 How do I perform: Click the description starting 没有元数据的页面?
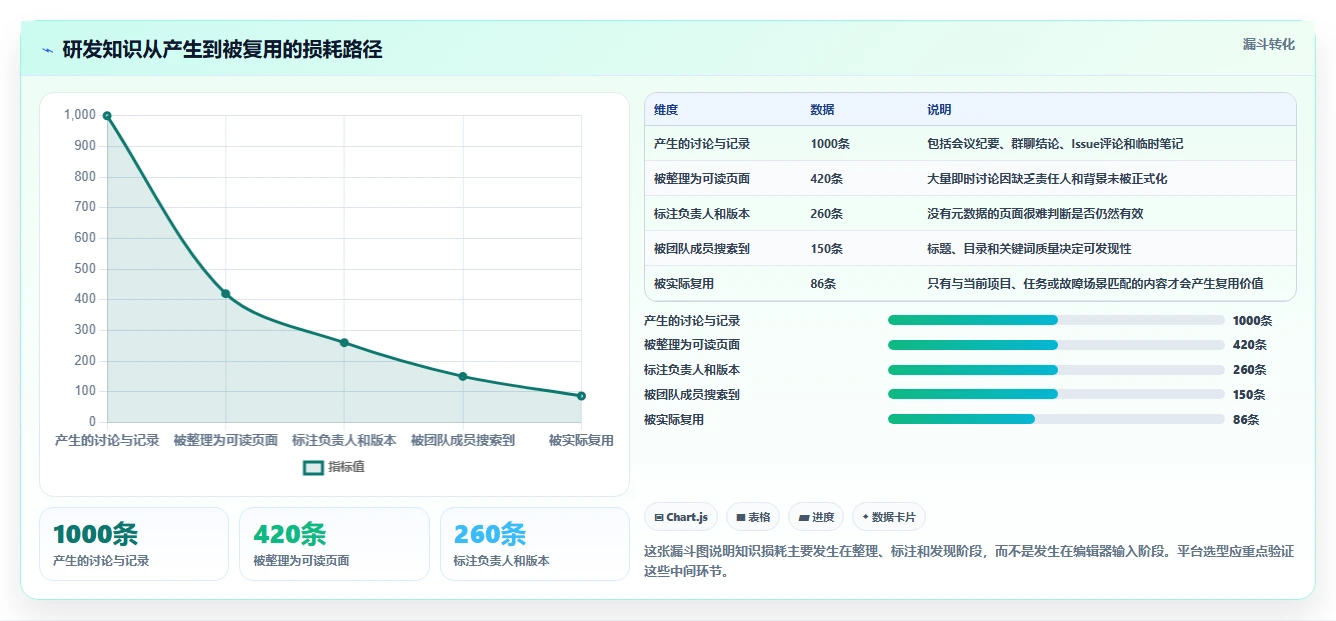(x=1035, y=214)
